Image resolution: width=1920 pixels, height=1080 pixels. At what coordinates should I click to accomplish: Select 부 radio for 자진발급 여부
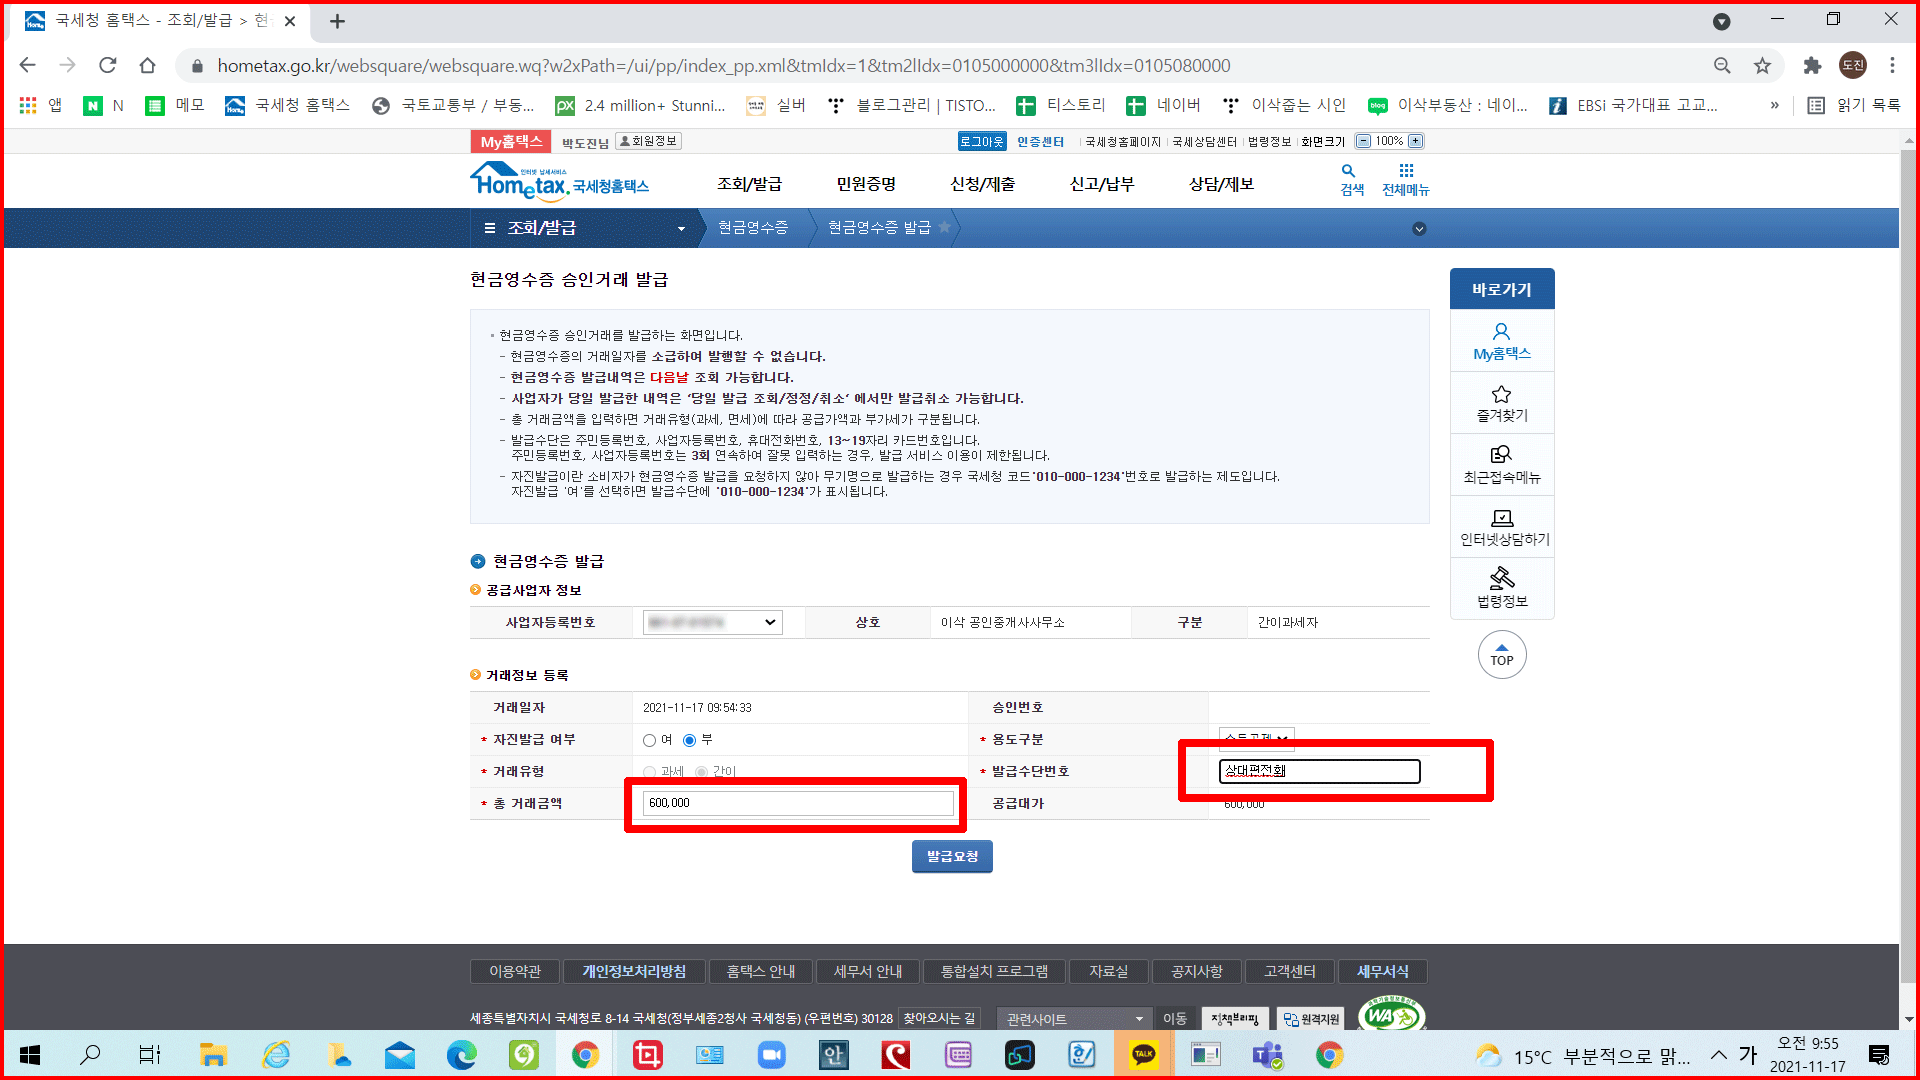[x=689, y=740]
